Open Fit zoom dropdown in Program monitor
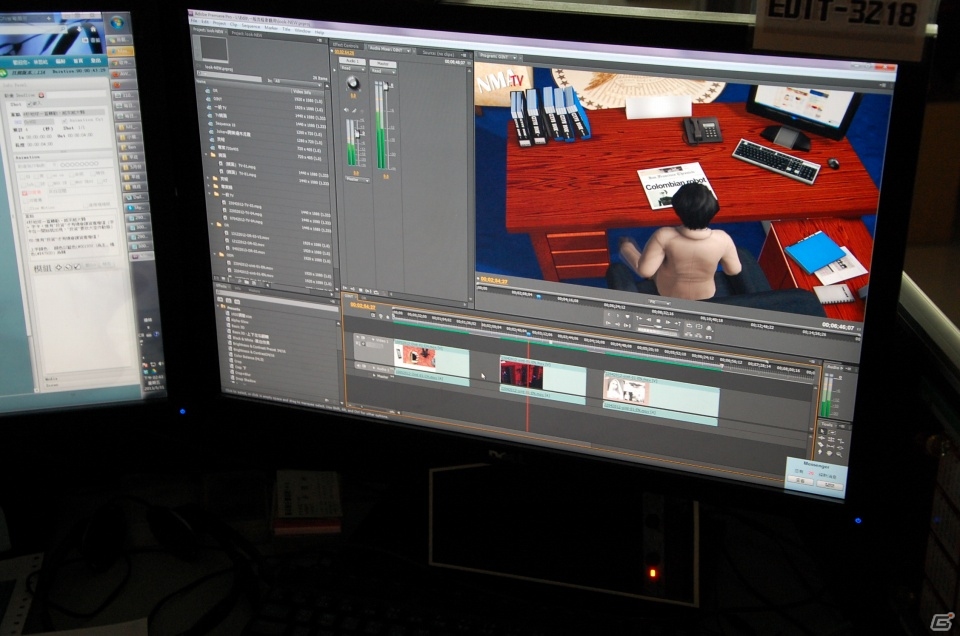960x636 pixels. (x=659, y=302)
